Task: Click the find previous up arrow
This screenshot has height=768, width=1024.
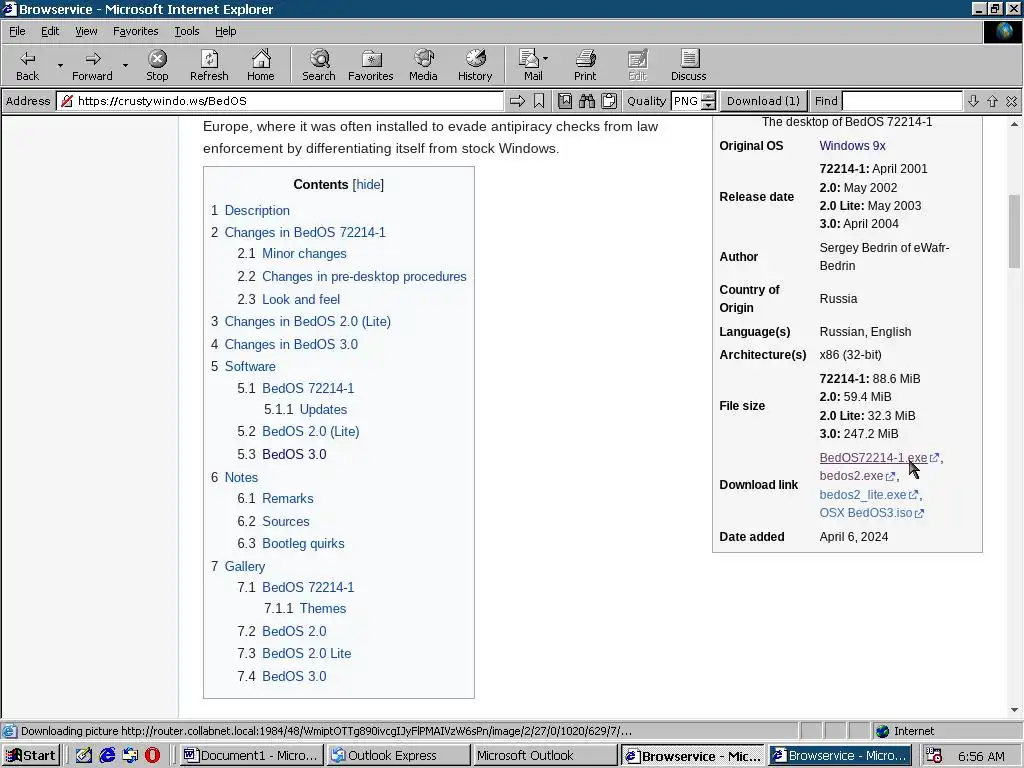Action: [x=993, y=101]
